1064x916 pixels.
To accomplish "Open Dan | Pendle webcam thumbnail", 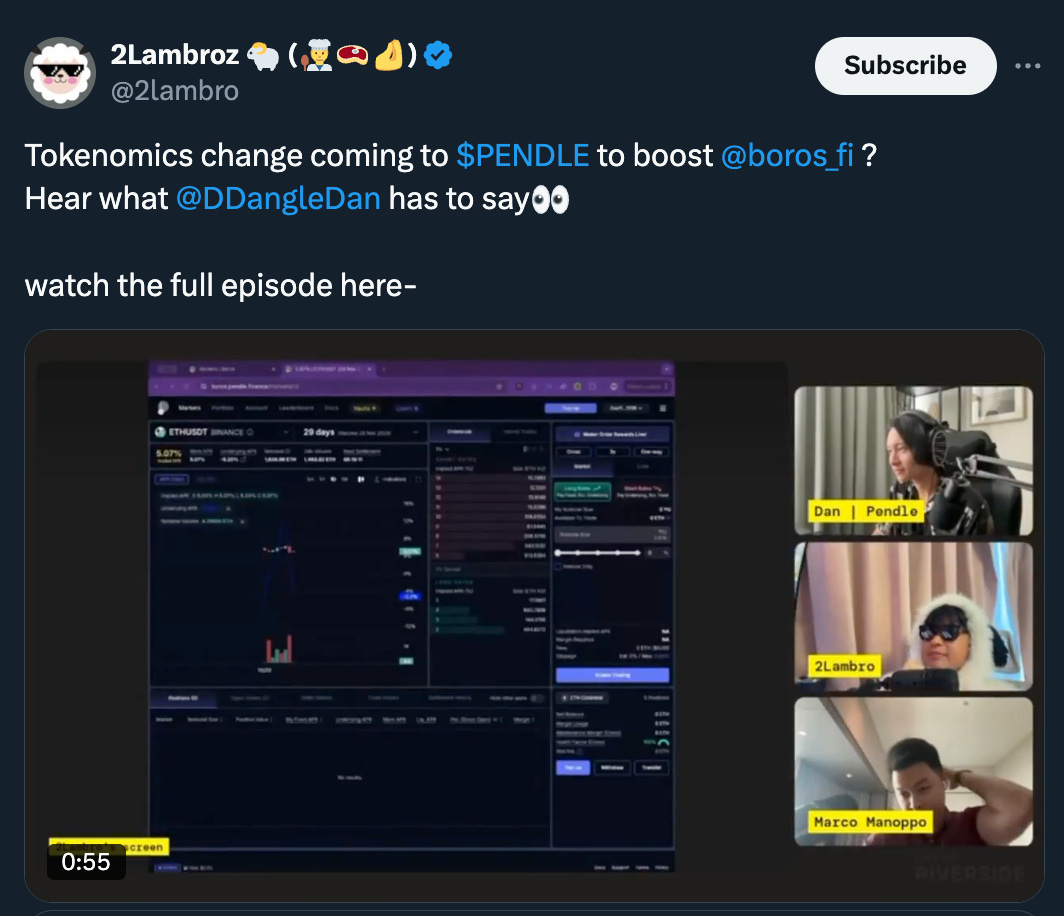I will tap(913, 461).
